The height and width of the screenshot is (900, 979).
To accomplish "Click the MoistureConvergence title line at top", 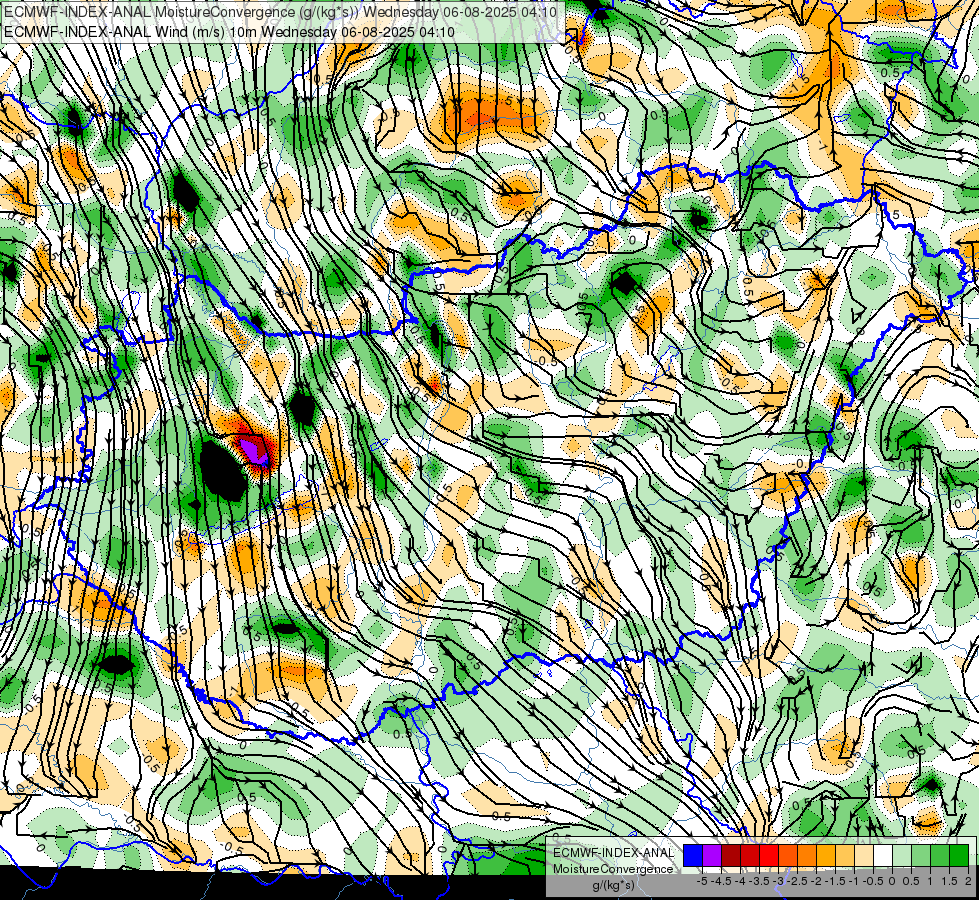I will point(280,11).
